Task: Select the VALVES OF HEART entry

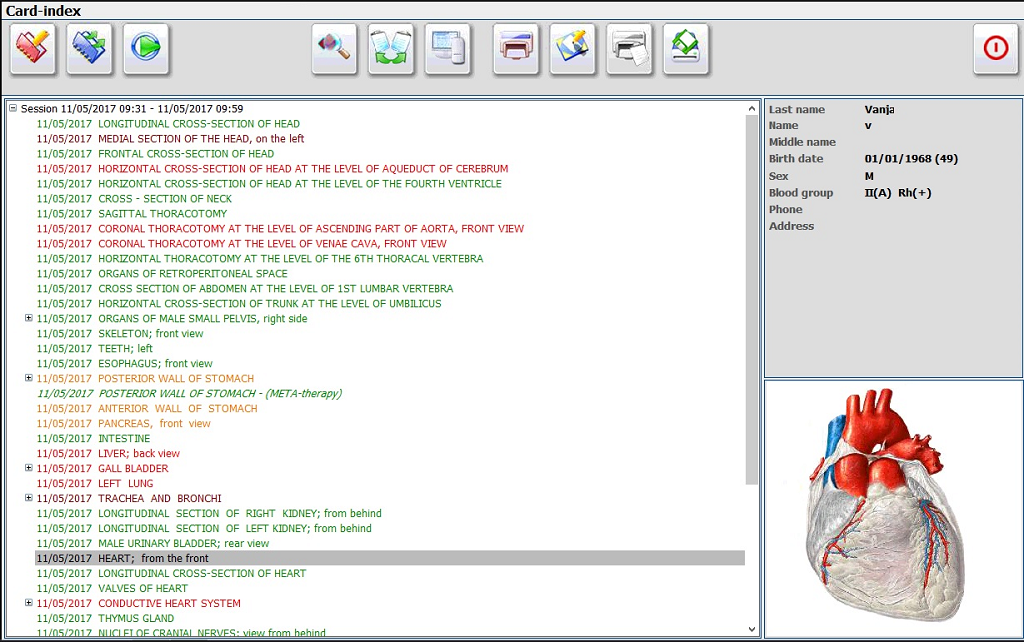Action: click(142, 589)
